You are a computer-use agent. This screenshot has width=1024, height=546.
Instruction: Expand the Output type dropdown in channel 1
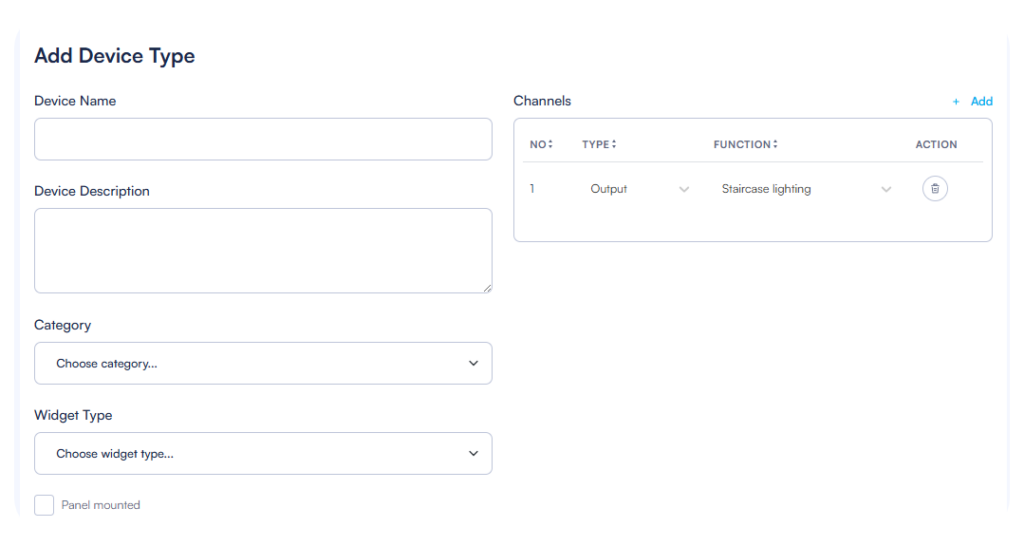tap(638, 189)
